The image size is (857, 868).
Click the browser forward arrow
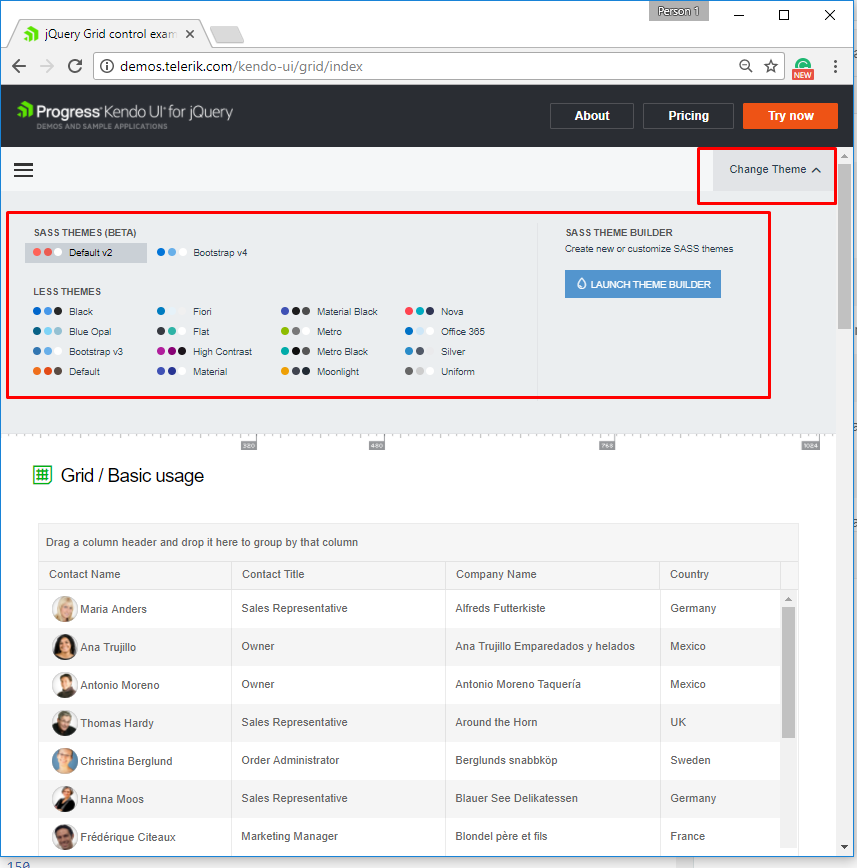(x=47, y=66)
